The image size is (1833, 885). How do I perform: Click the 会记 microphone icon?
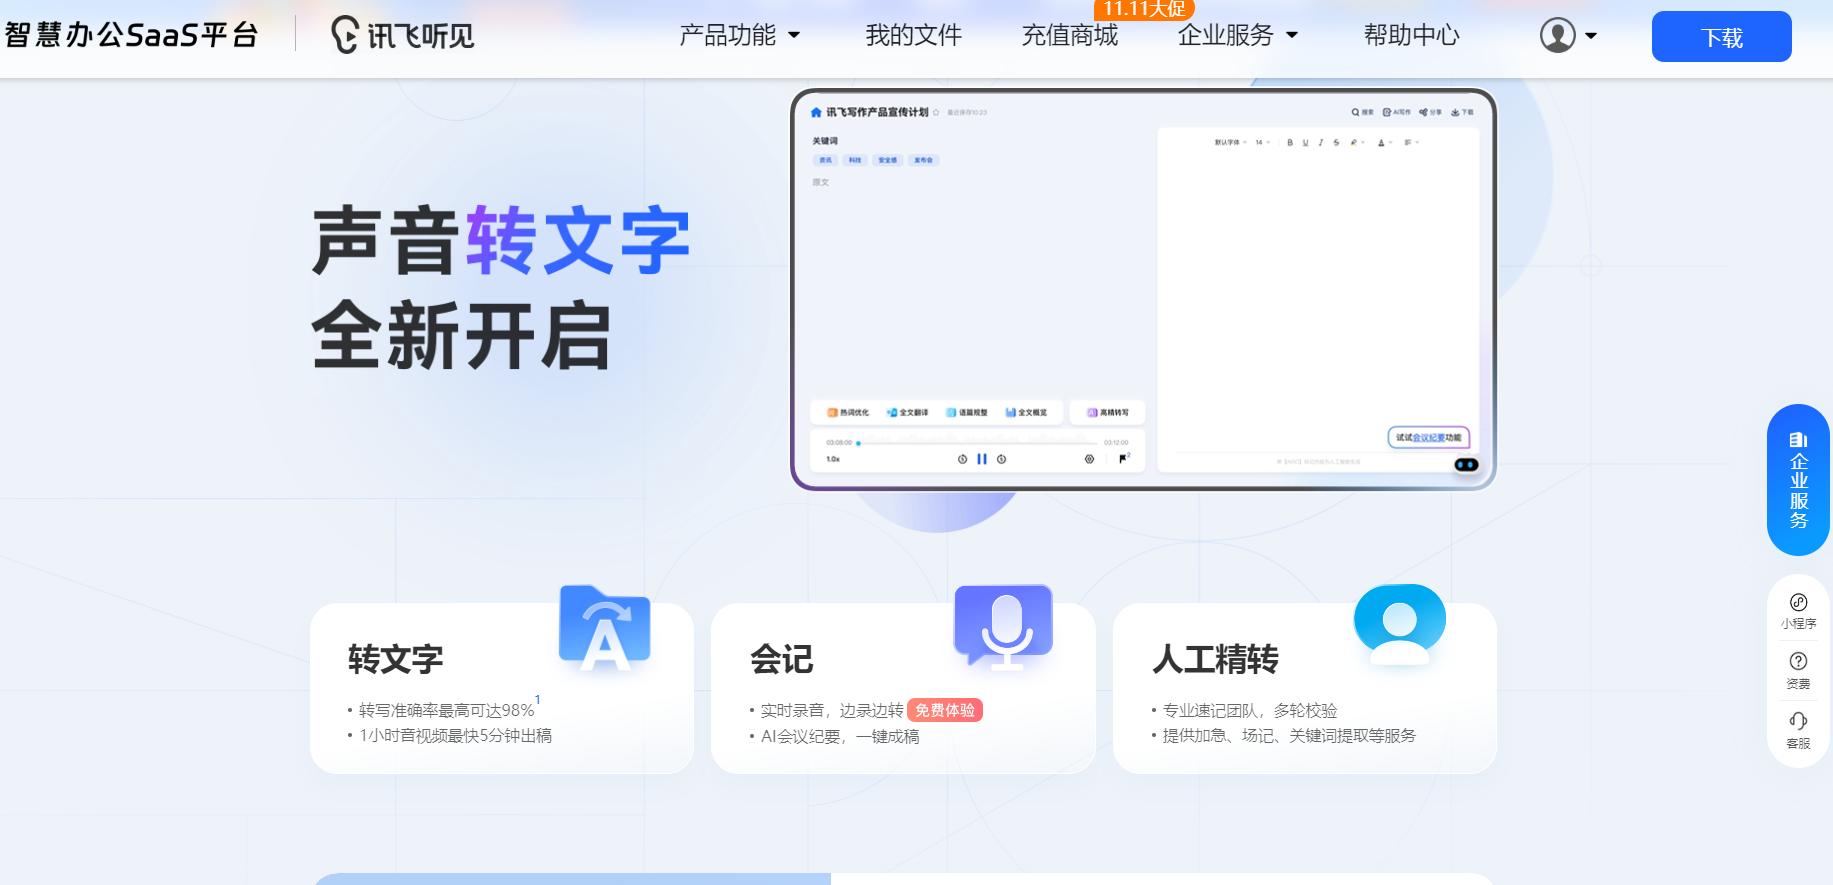click(1004, 626)
